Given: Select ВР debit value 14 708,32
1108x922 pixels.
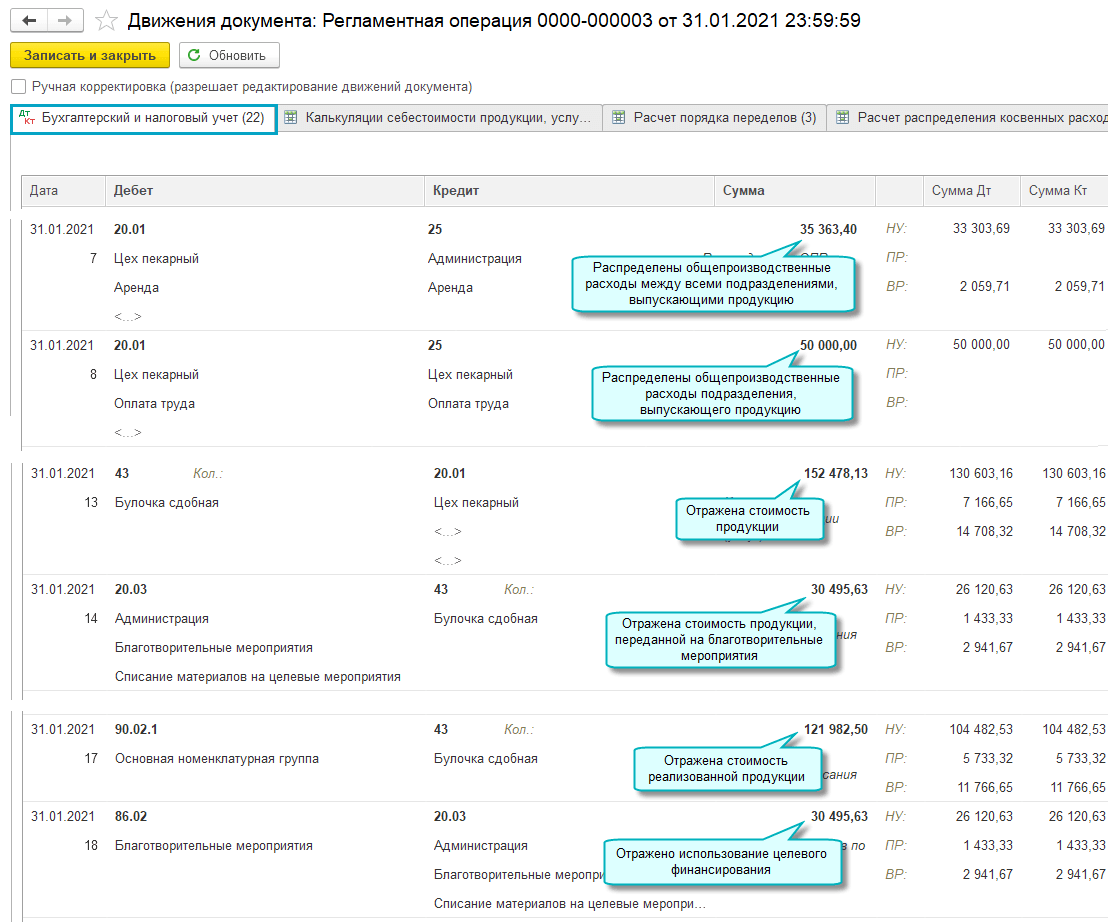Looking at the screenshot, I should [x=984, y=531].
